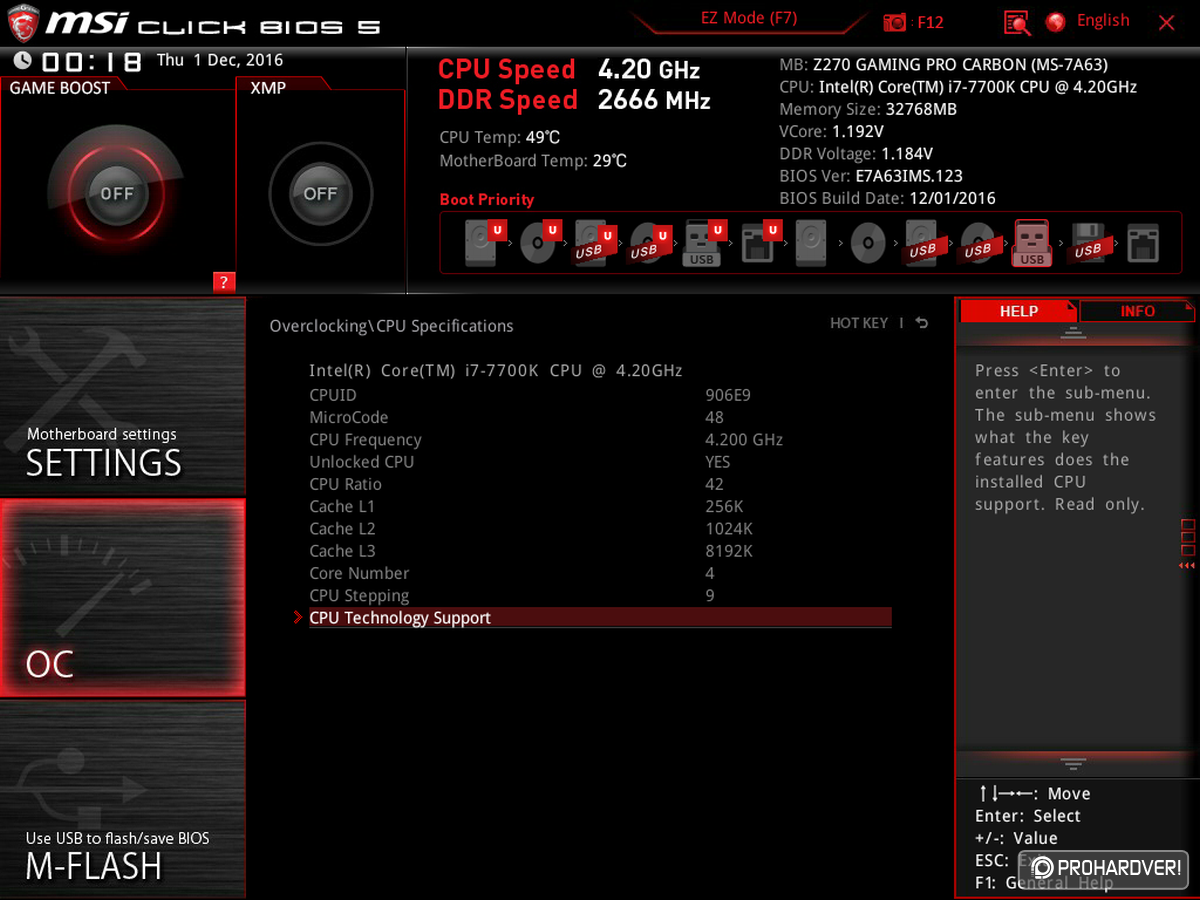
Task: Close the BIOS with the X icon
Action: click(x=1167, y=22)
